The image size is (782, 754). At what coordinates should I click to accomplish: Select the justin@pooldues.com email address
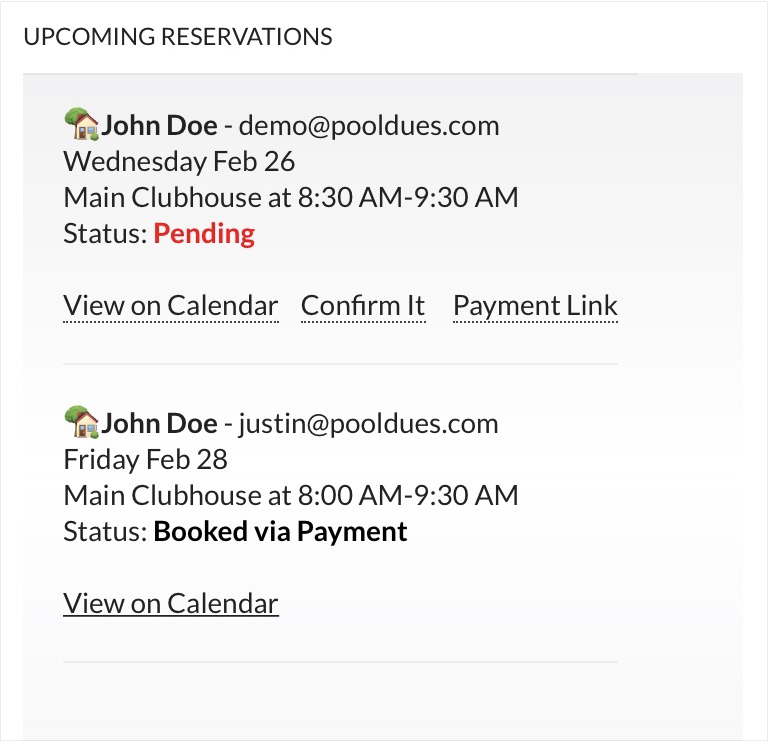tap(368, 423)
